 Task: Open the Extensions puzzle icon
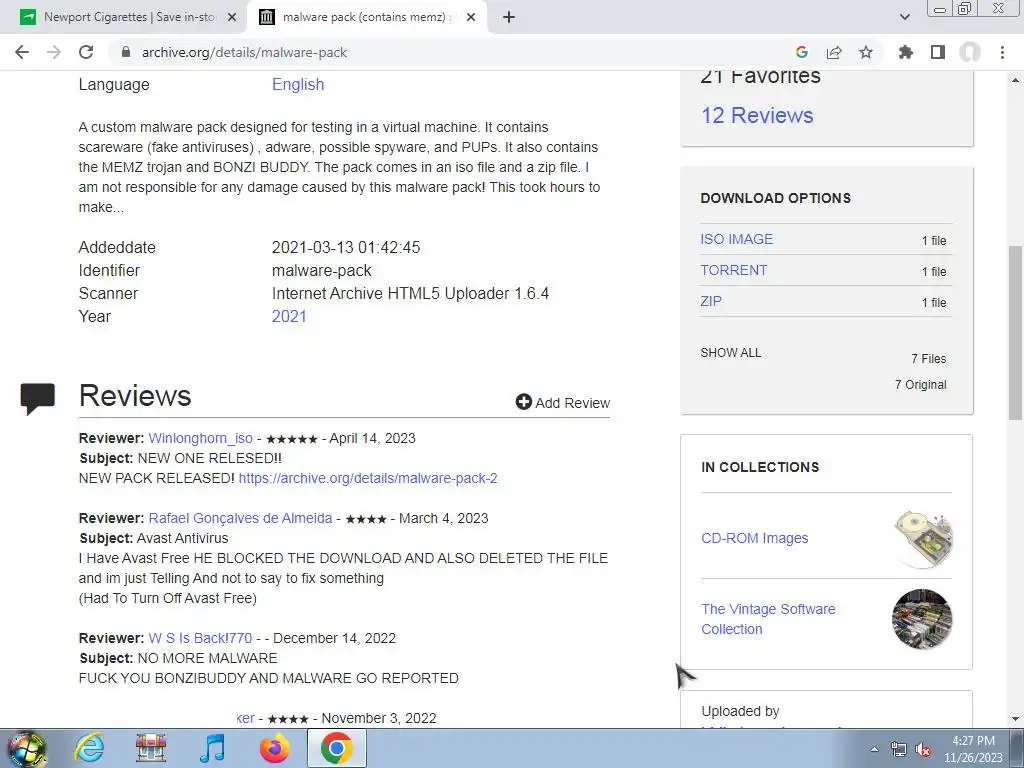coord(906,52)
